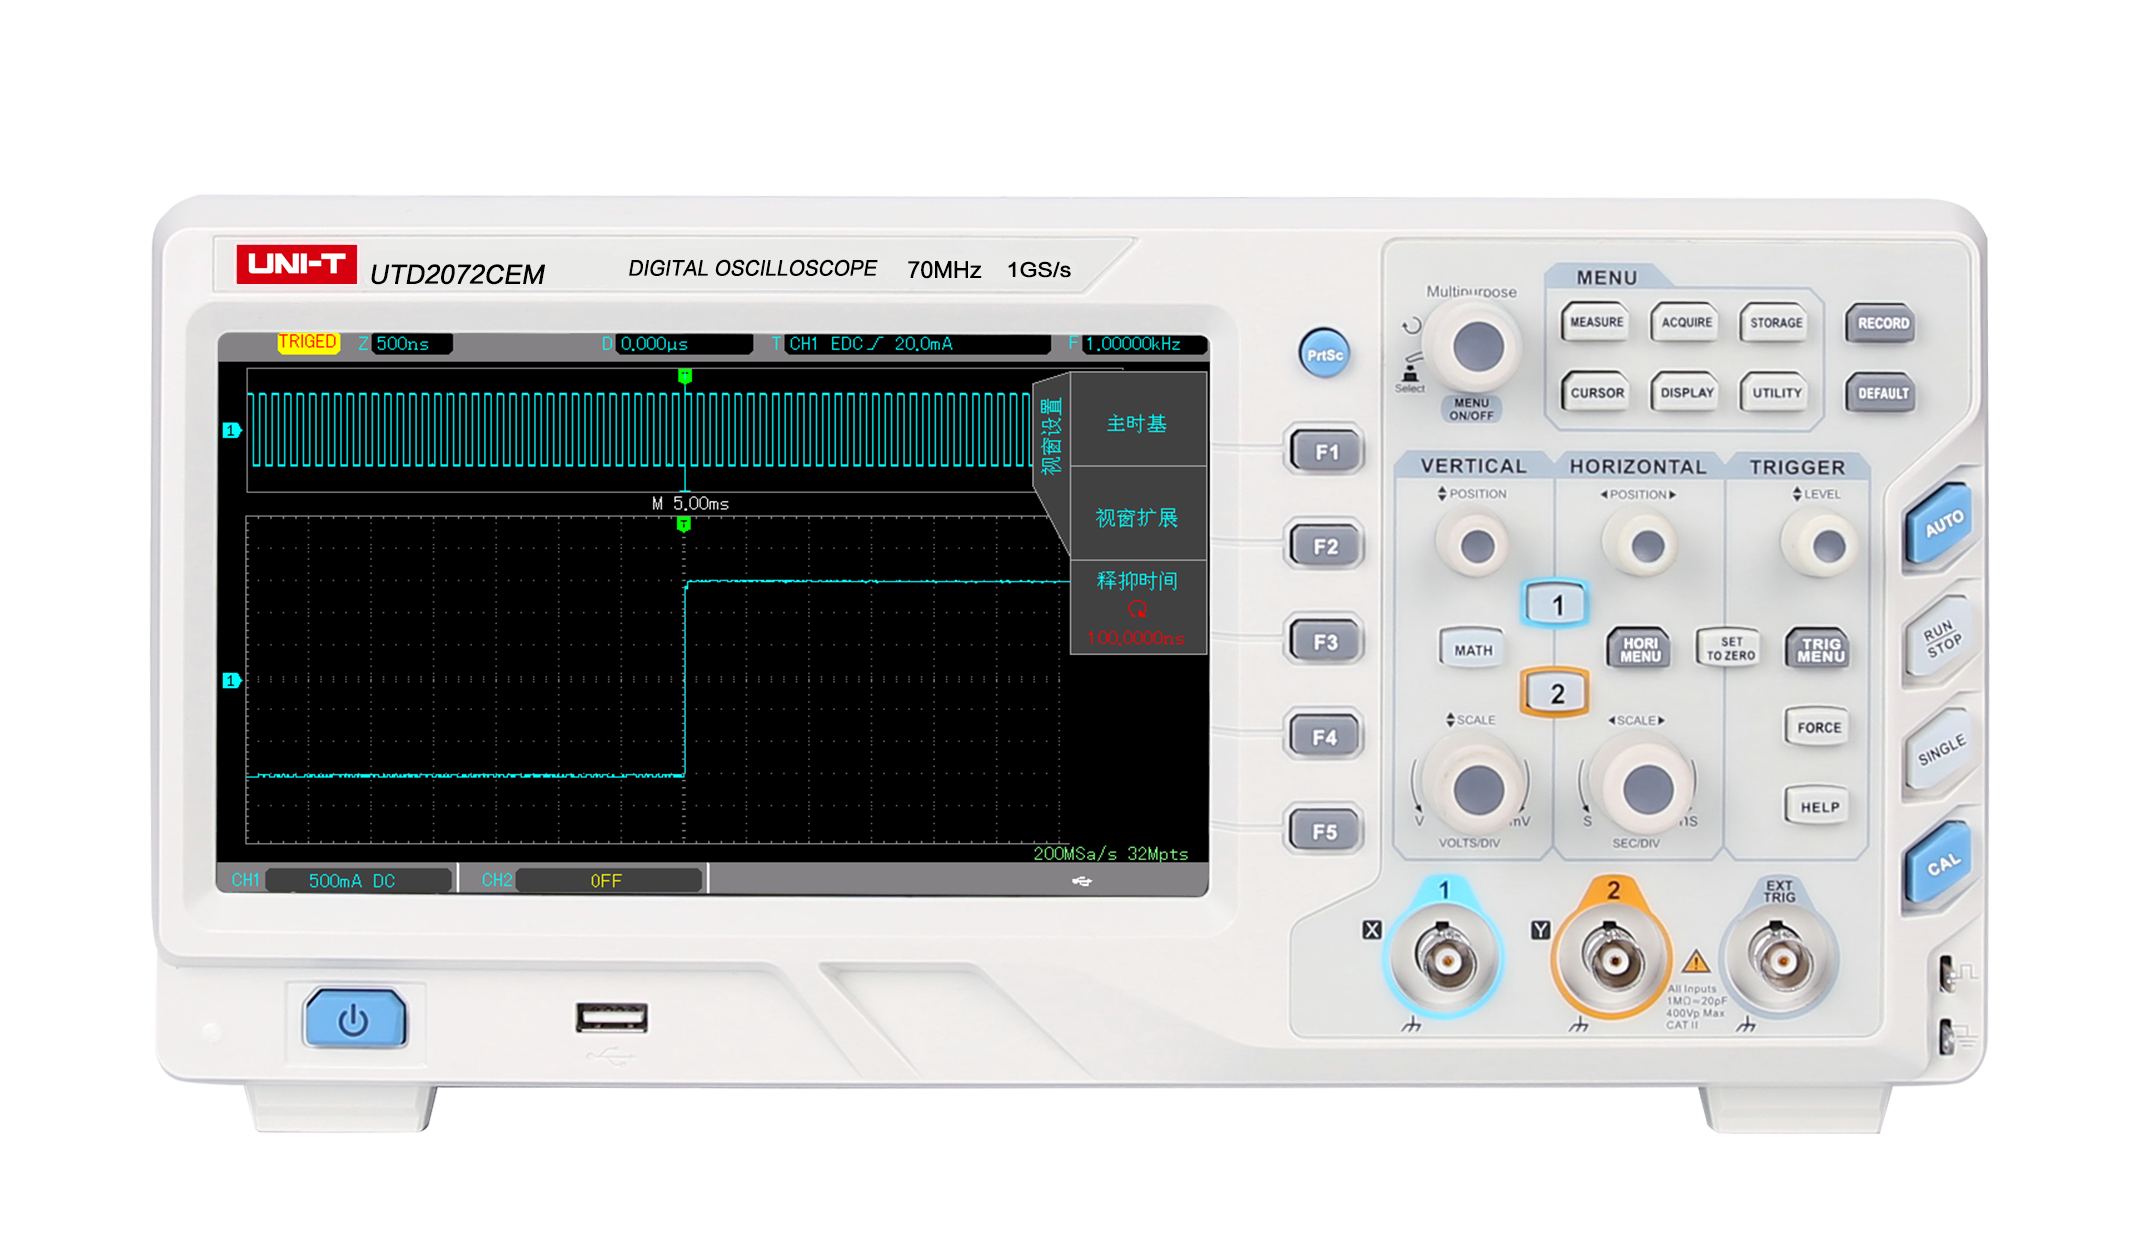Open the MEASURE menu
This screenshot has height=1236, width=2136.
(x=1596, y=322)
